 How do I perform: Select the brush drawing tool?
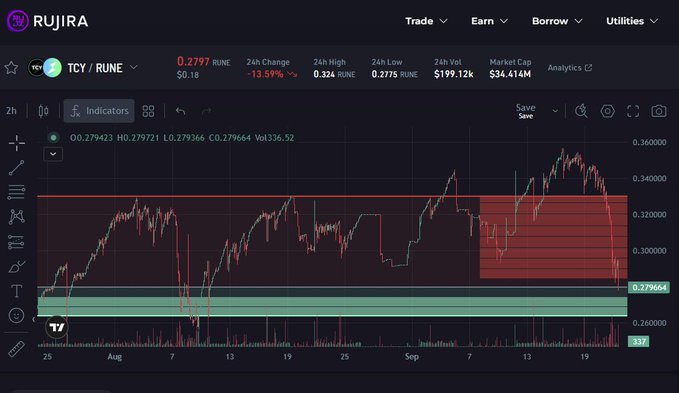(16, 267)
